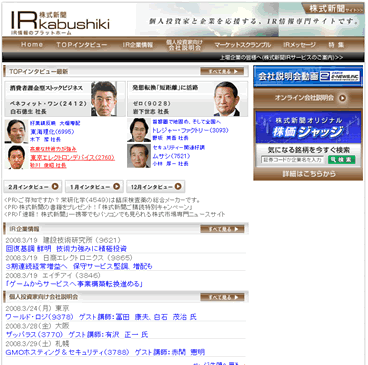368x365 pixels.
Task: Click ベネフィット・ワン president photo
Action: pyautogui.click(x=104, y=99)
